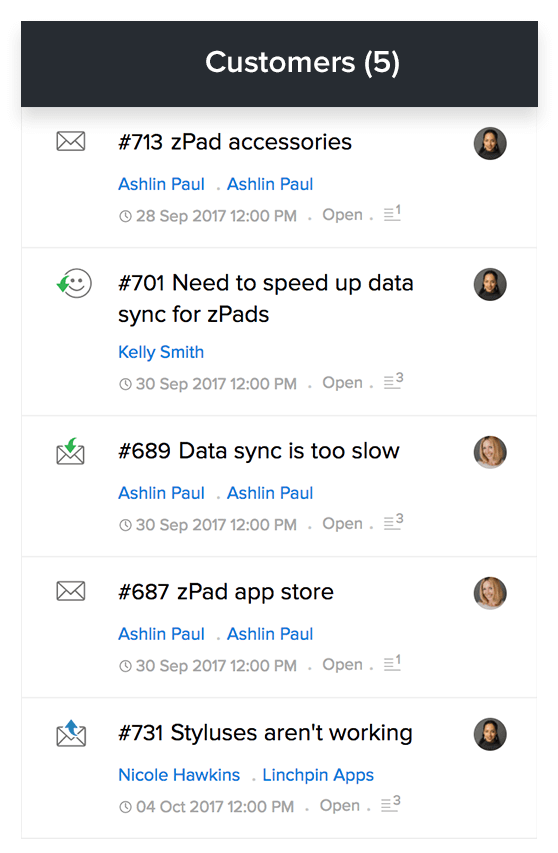Open contact Nicole Hawkins
The height and width of the screenshot is (853, 558).
[179, 775]
